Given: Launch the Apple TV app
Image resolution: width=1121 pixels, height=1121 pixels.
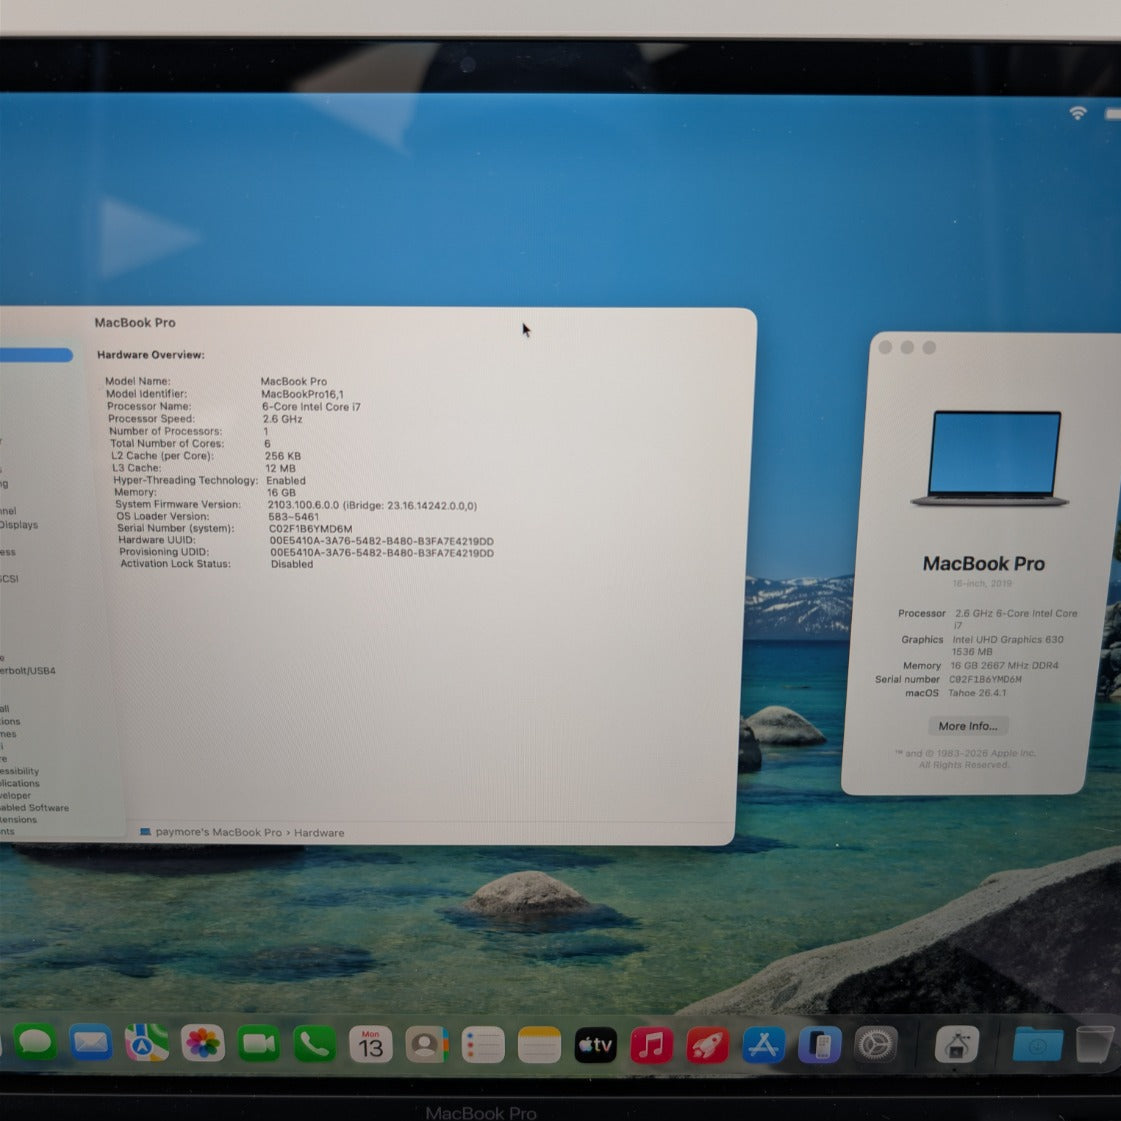Looking at the screenshot, I should (595, 1046).
